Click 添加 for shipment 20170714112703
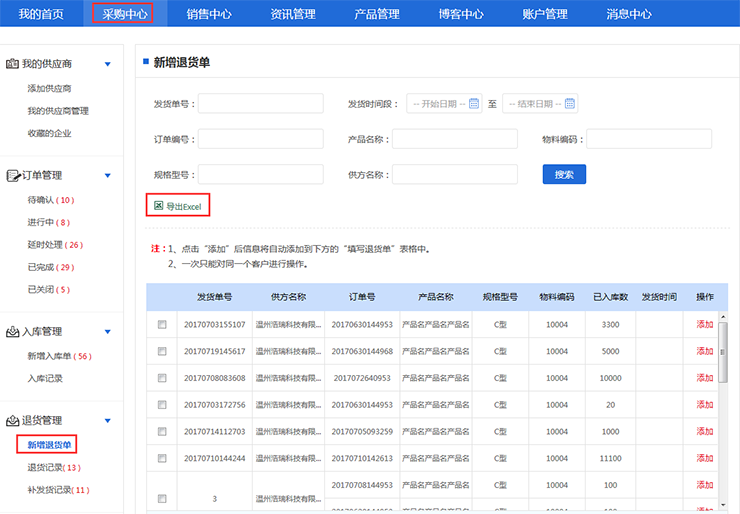Viewport: 740px width, 514px height. (x=705, y=431)
